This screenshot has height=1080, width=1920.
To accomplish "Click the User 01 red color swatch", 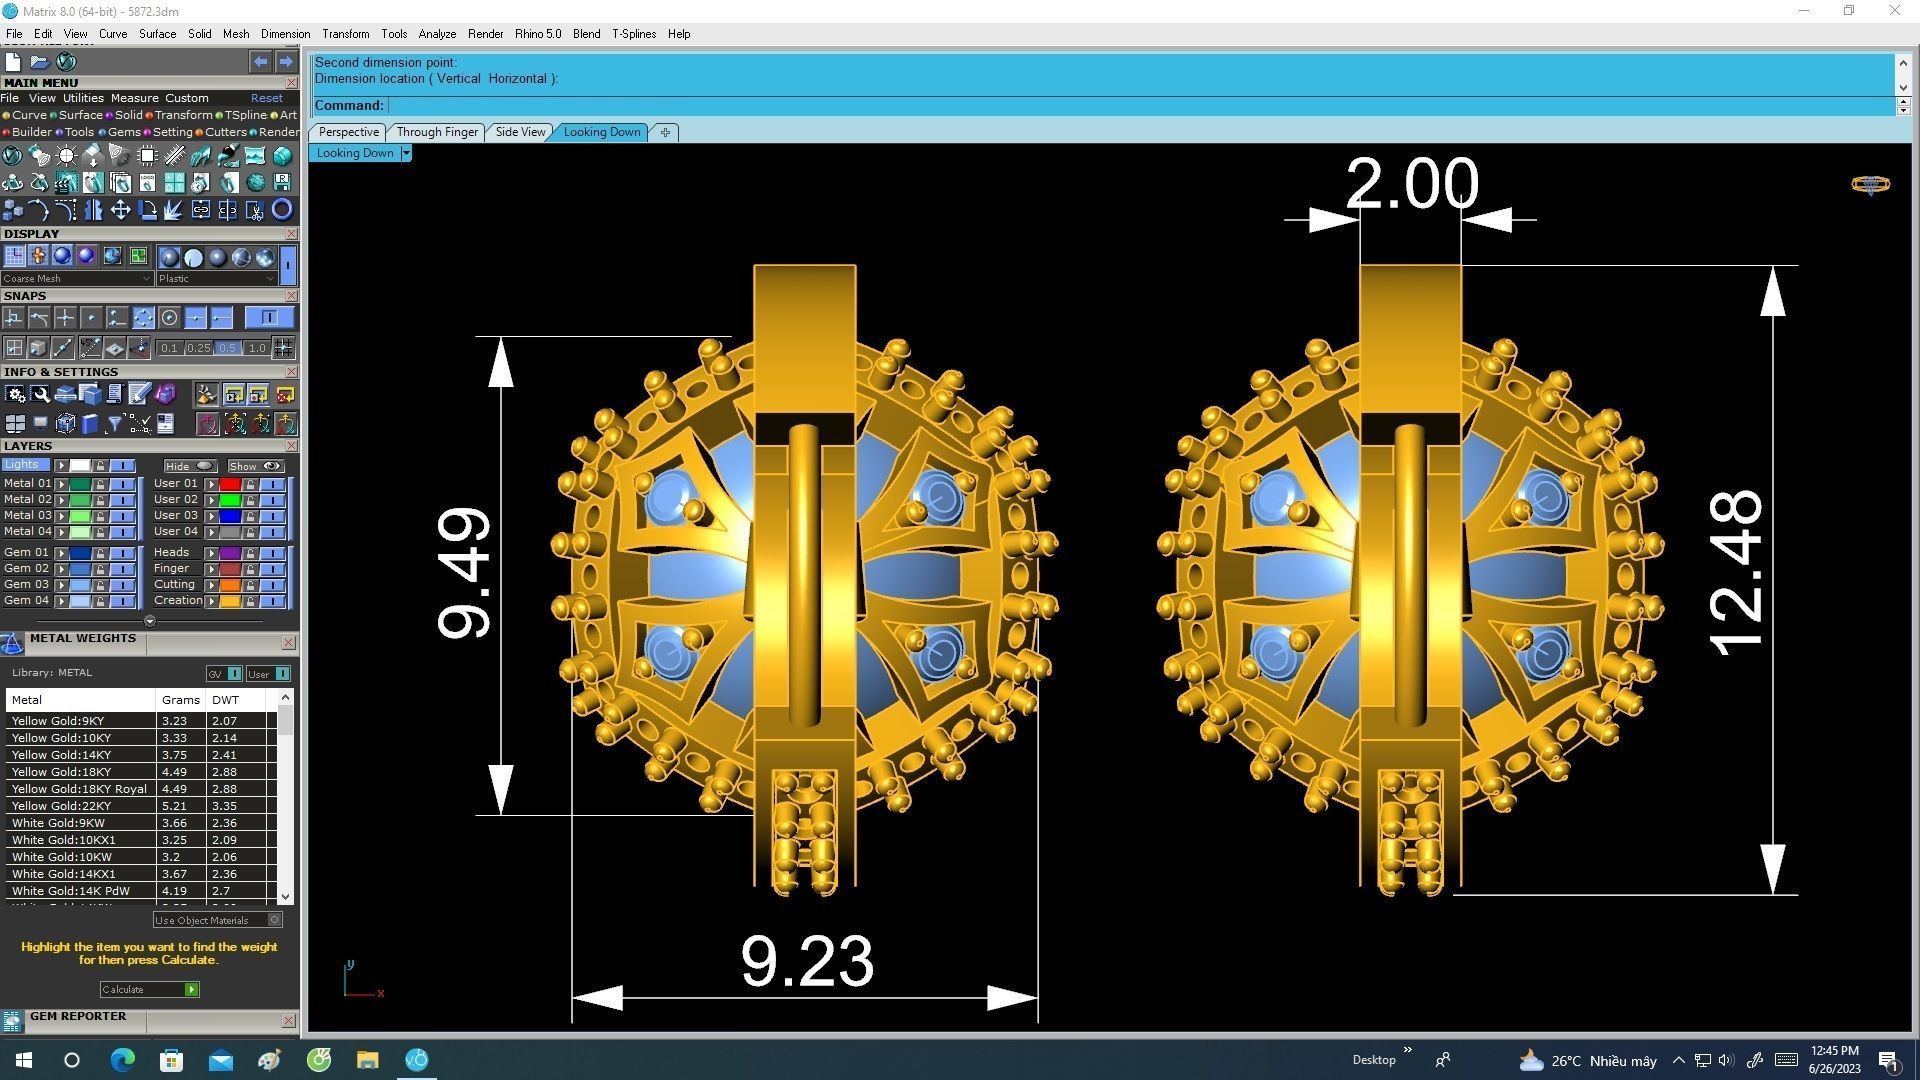I will tap(230, 484).
